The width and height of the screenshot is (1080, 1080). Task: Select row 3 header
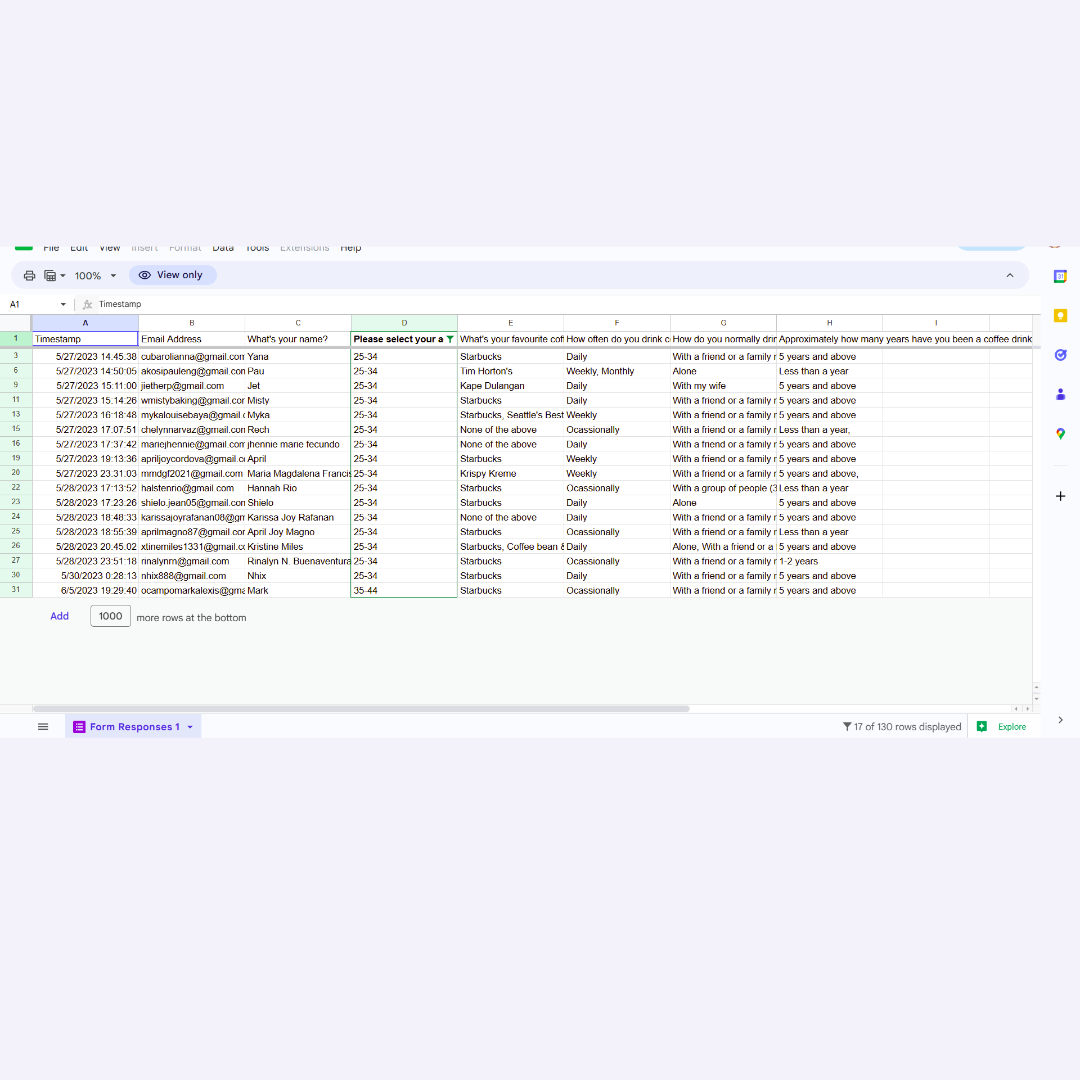pos(16,356)
